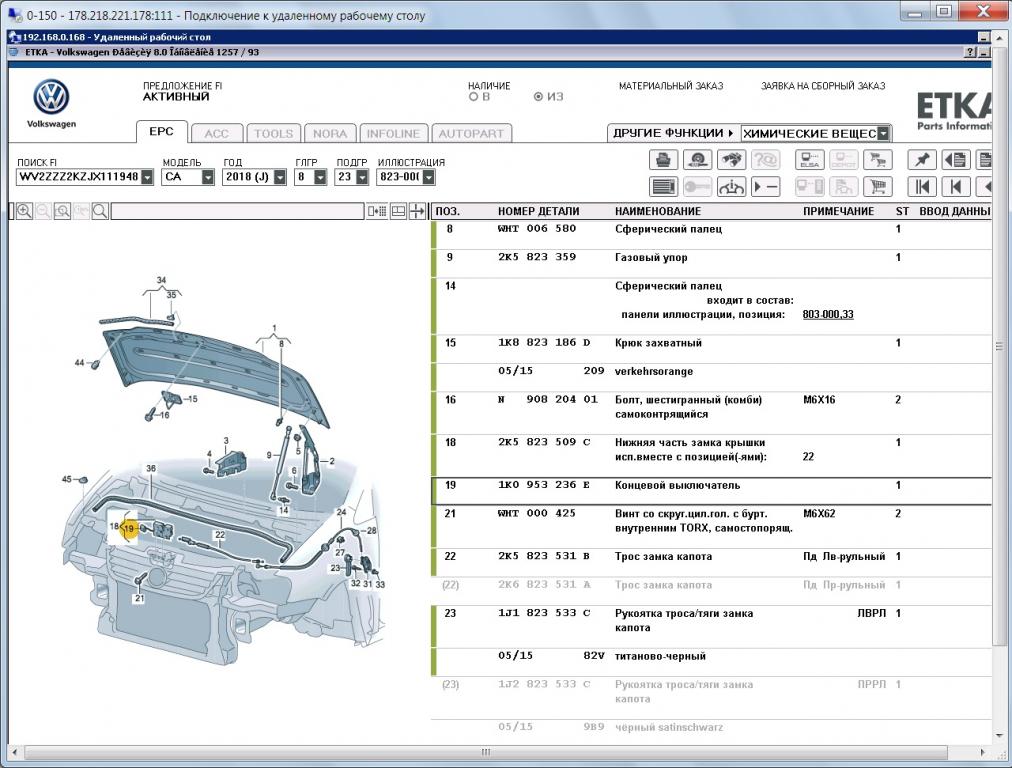
Task: Click the parts list view icon
Action: tap(663, 187)
